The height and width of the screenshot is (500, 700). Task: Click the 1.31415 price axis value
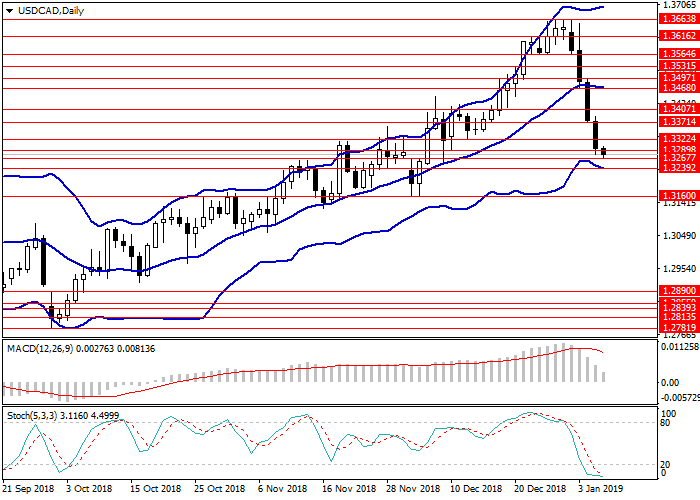point(679,204)
